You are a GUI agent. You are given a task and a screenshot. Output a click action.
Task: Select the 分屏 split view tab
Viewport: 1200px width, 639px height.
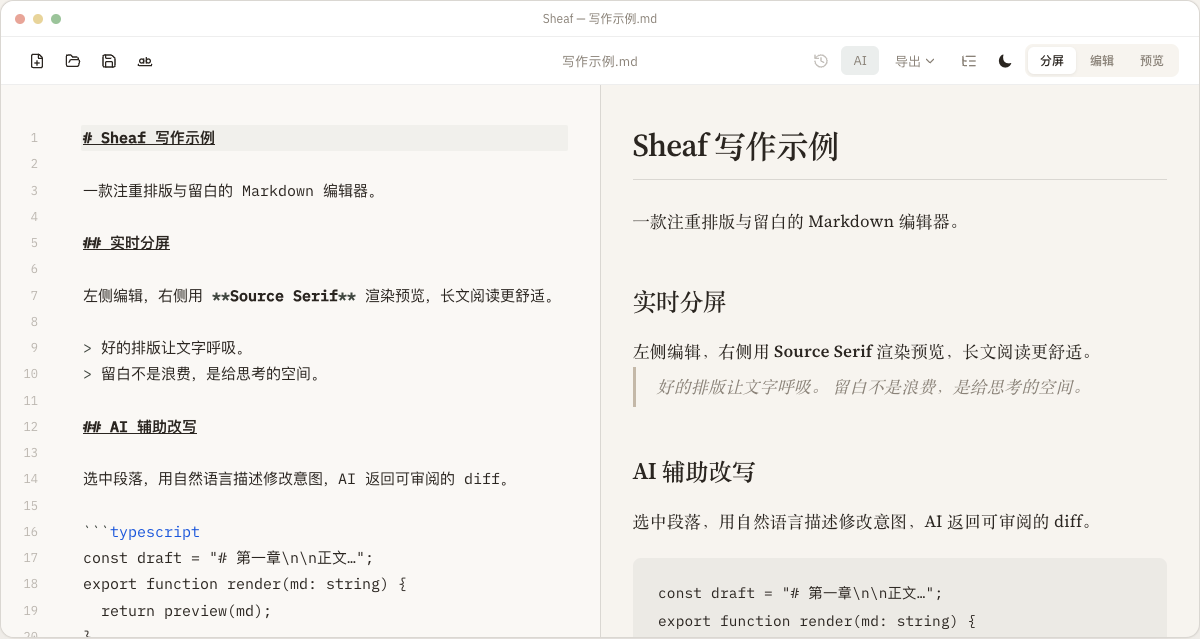[x=1052, y=61]
